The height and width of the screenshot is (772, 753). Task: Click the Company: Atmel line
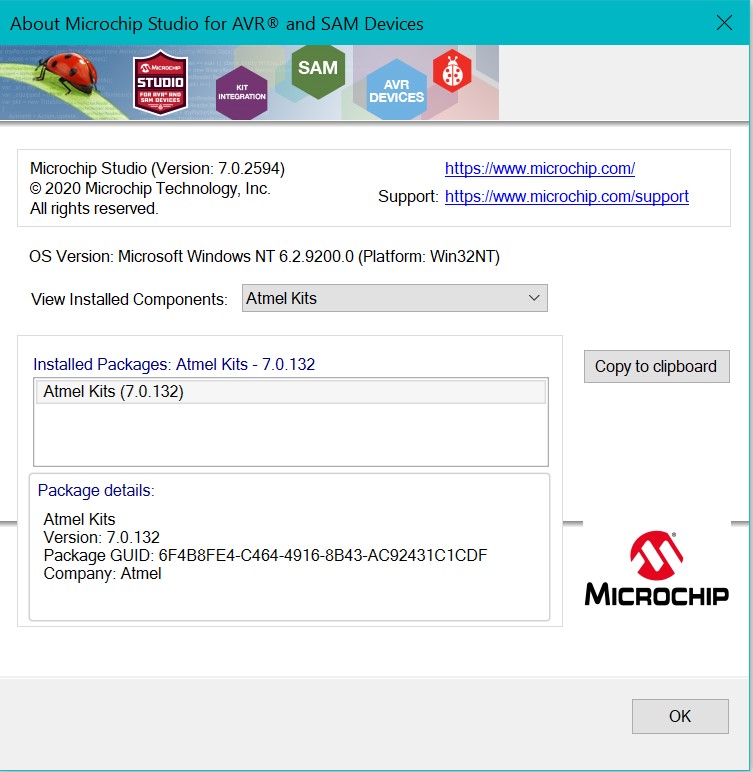(102, 574)
